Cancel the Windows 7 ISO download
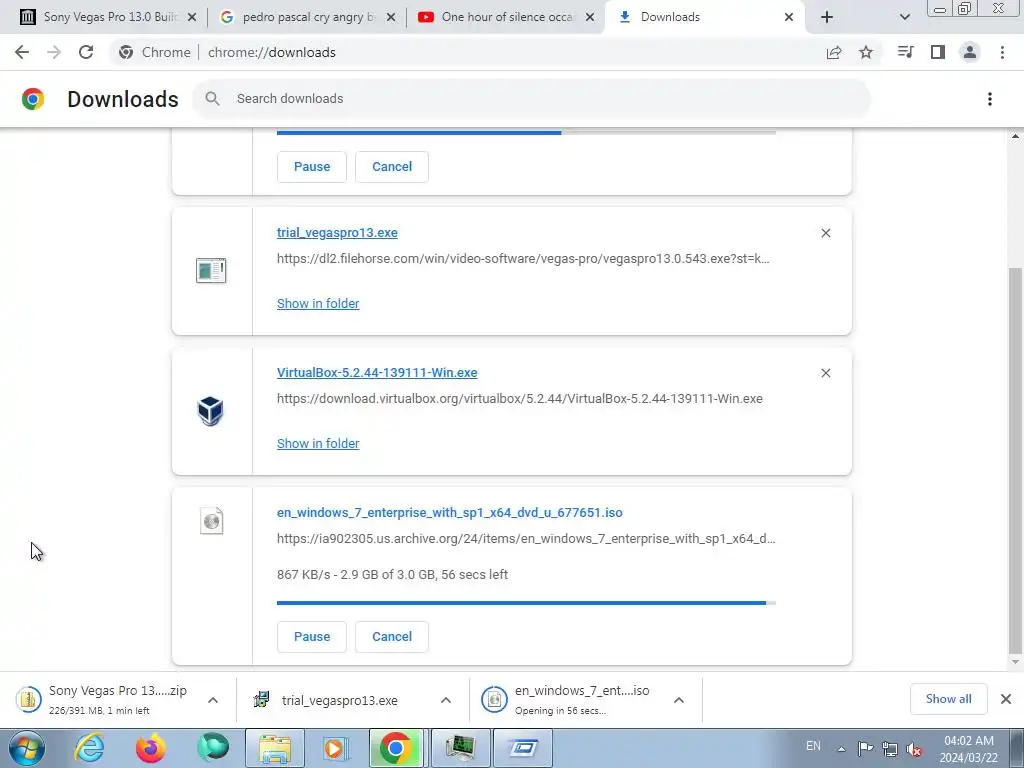The image size is (1024, 768). click(392, 637)
